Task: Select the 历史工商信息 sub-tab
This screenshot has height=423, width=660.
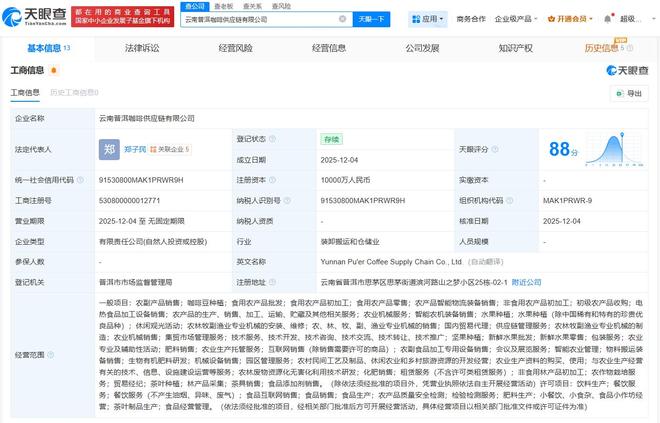Action: coord(74,93)
